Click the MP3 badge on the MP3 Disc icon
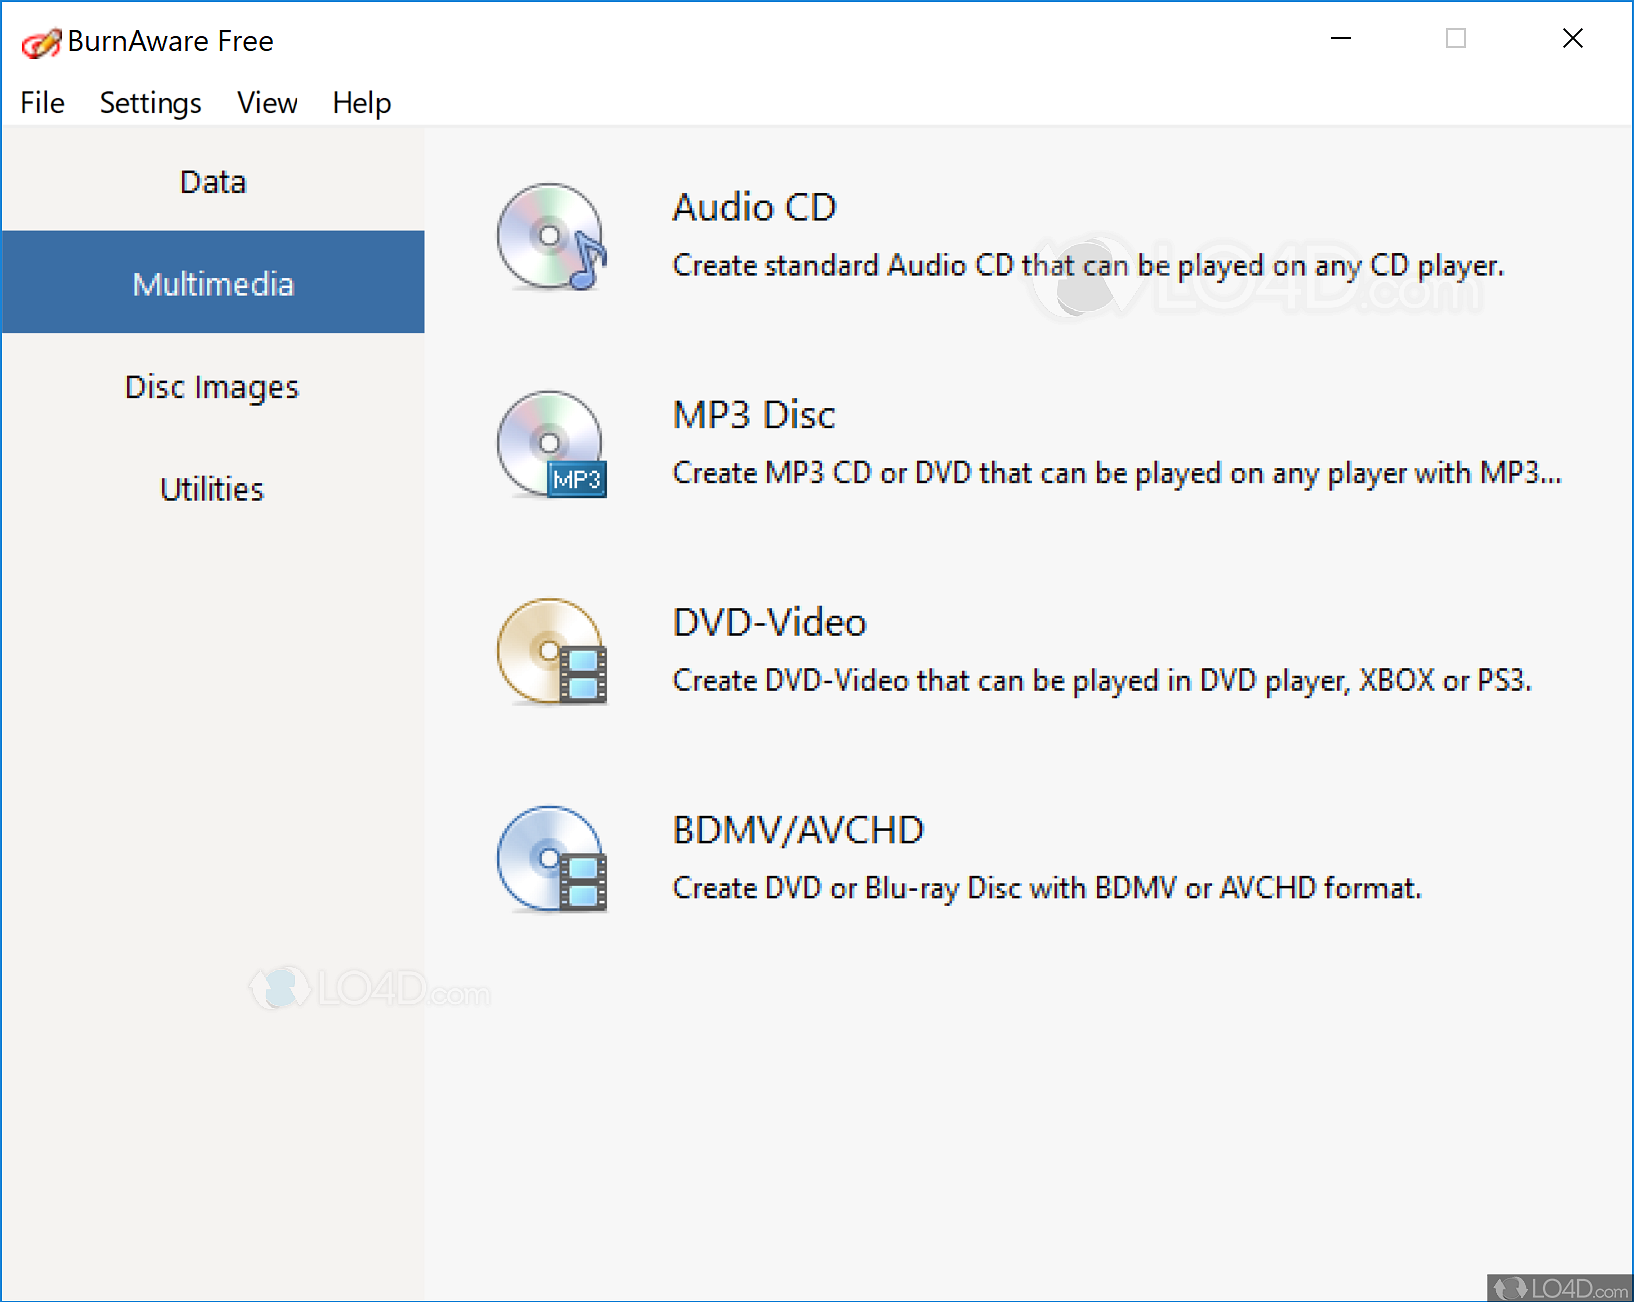1634x1302 pixels. [577, 480]
